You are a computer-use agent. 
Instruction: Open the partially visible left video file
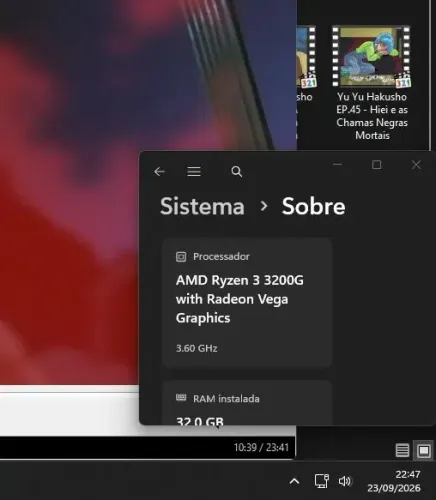tap(306, 57)
